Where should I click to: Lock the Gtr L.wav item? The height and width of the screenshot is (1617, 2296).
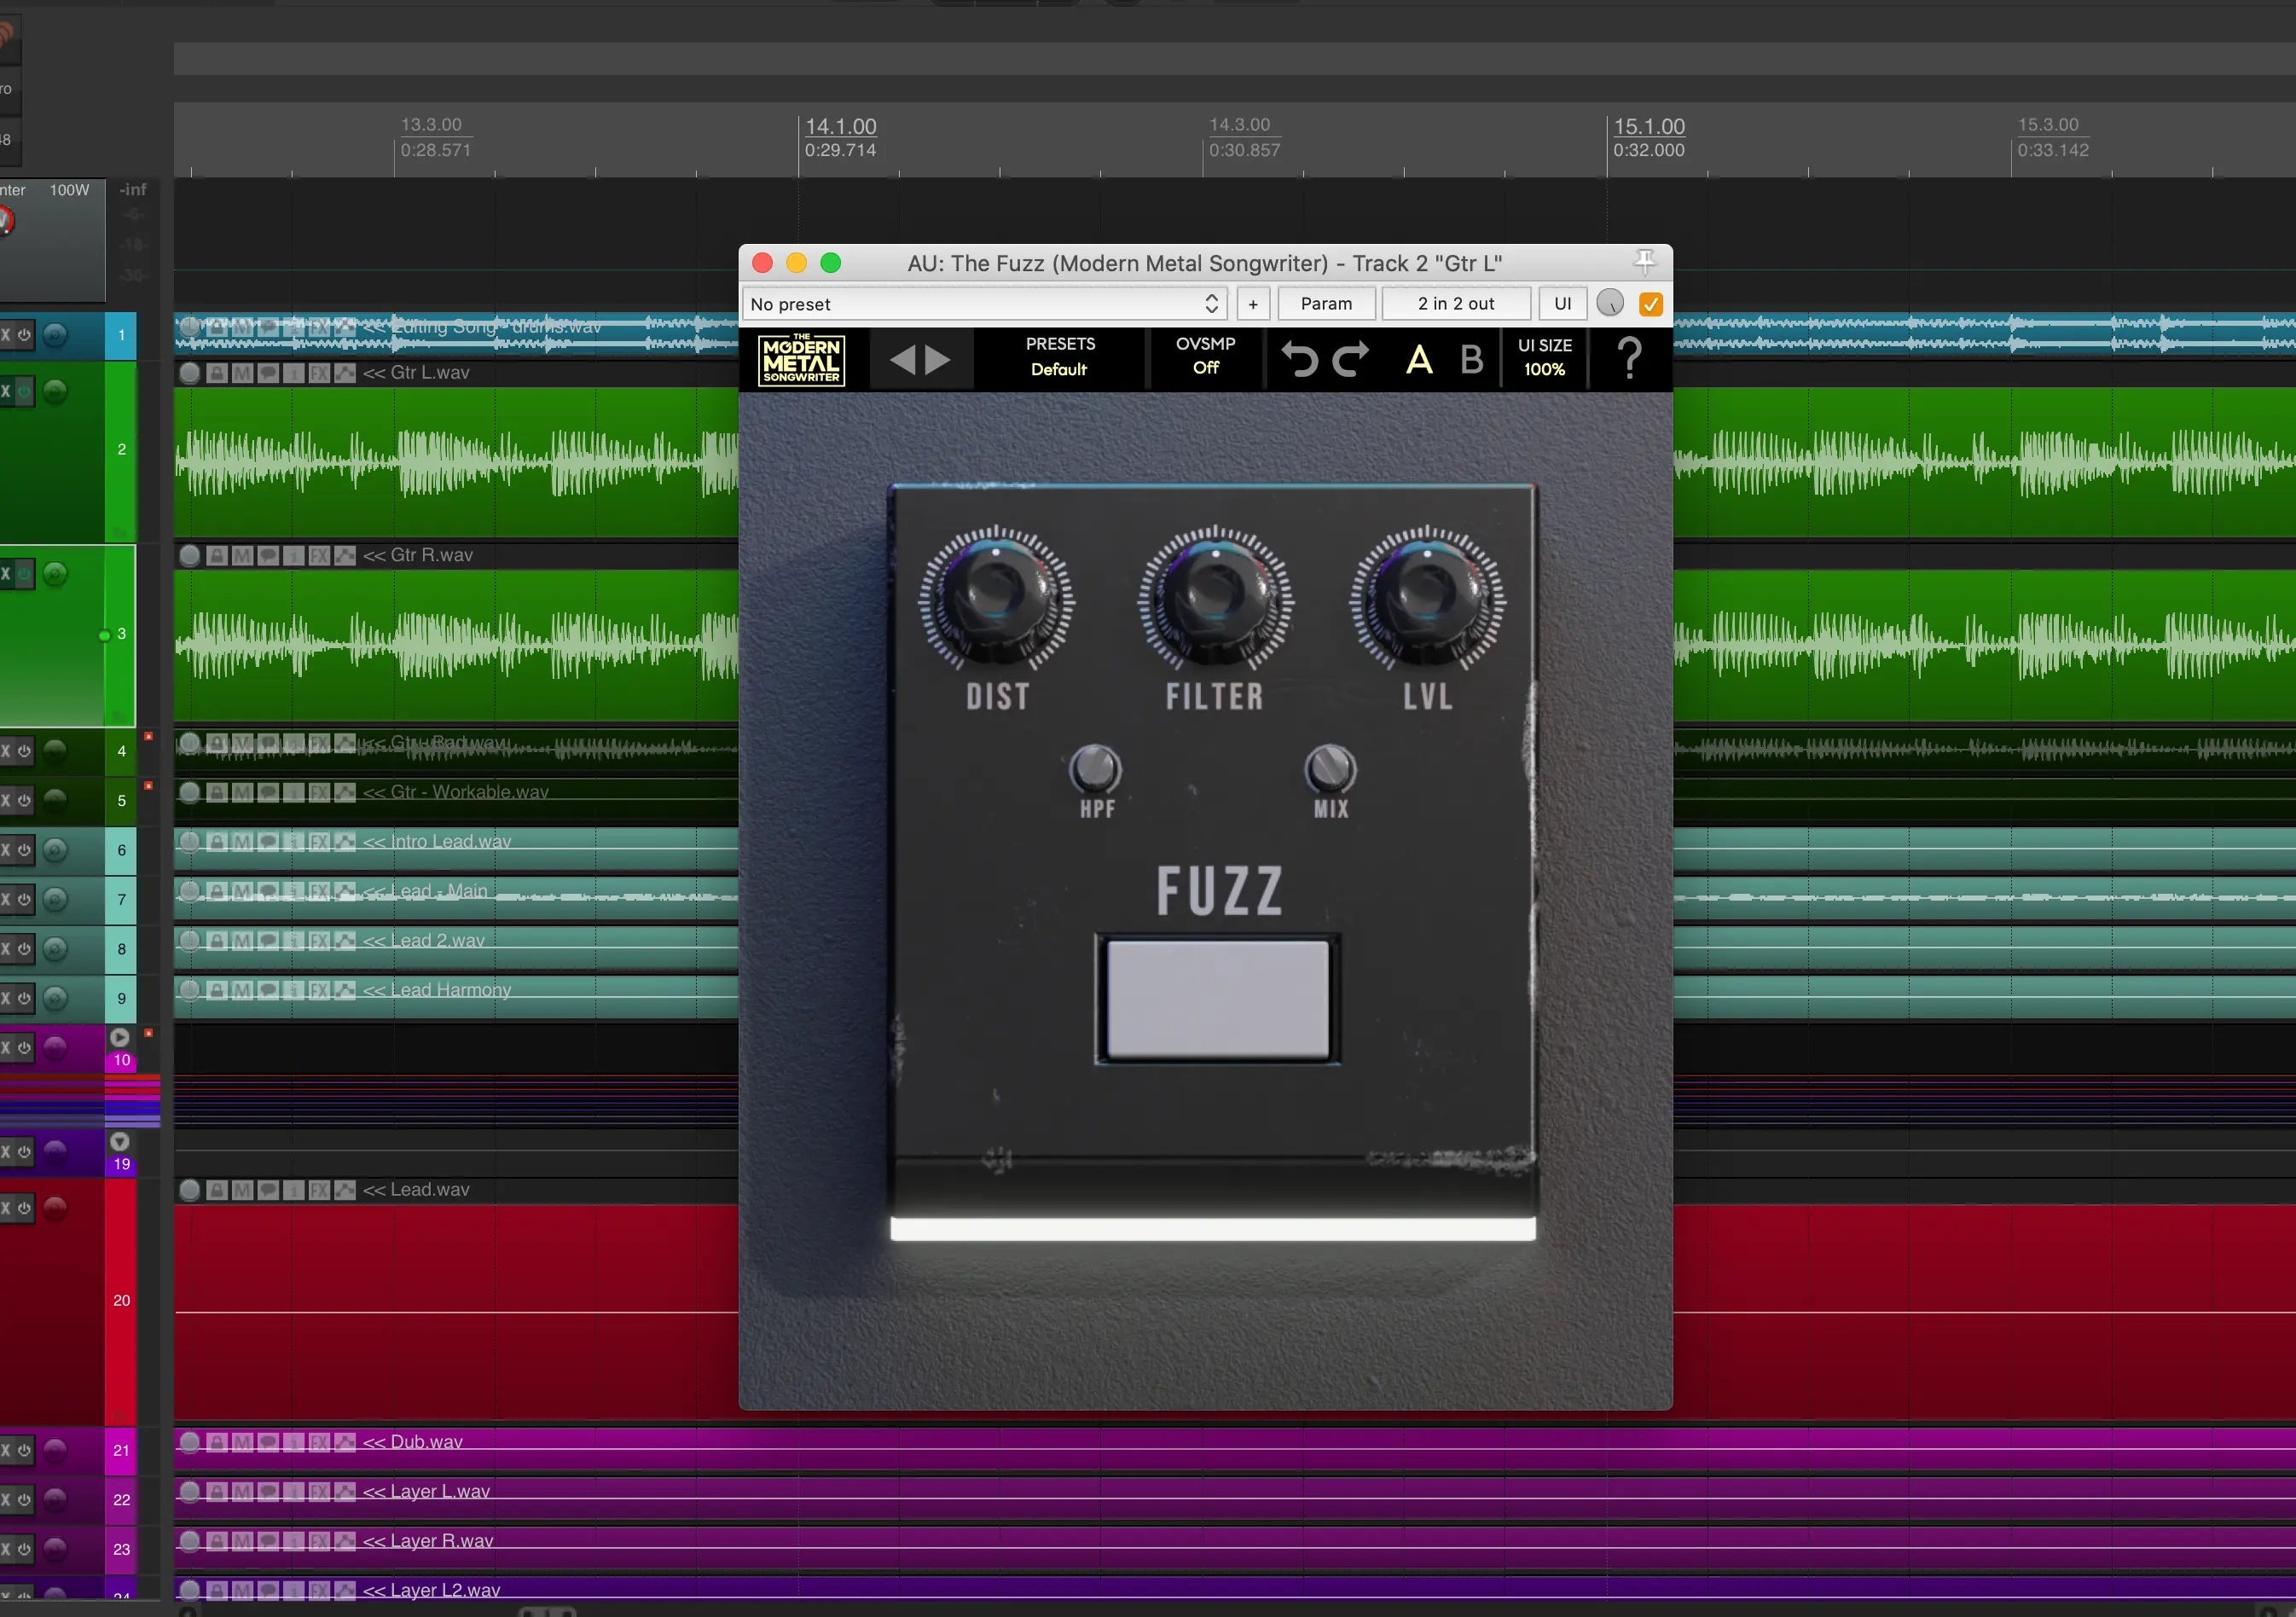coord(216,373)
